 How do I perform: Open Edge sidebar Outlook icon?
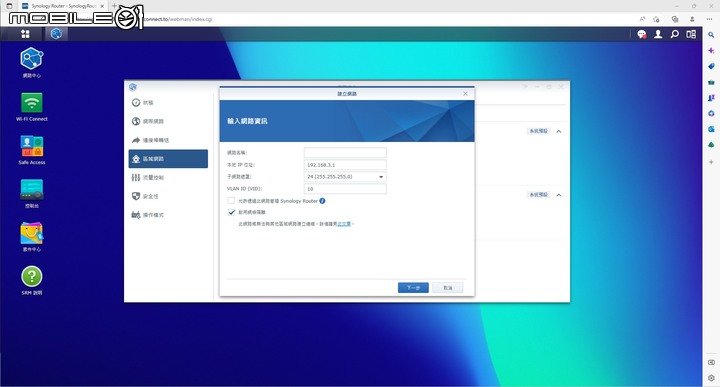click(711, 129)
